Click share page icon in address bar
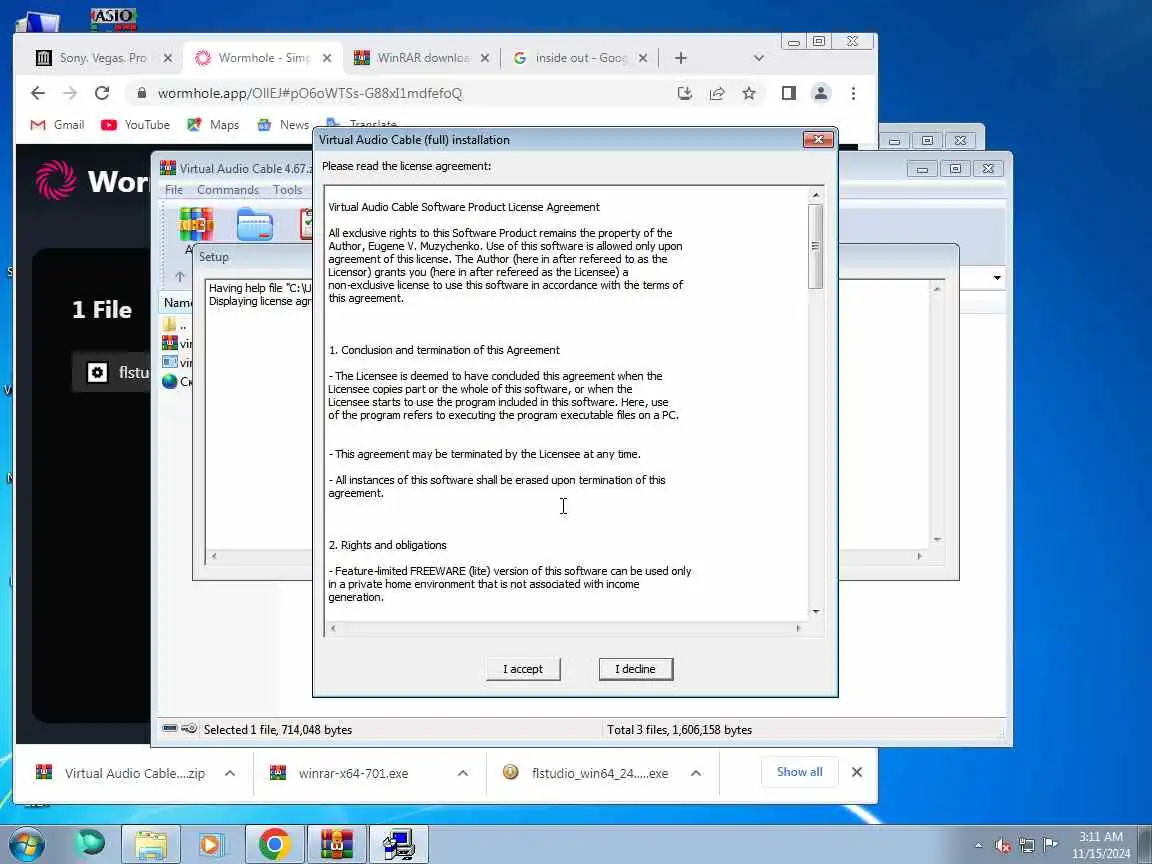This screenshot has height=864, width=1152. point(717,93)
